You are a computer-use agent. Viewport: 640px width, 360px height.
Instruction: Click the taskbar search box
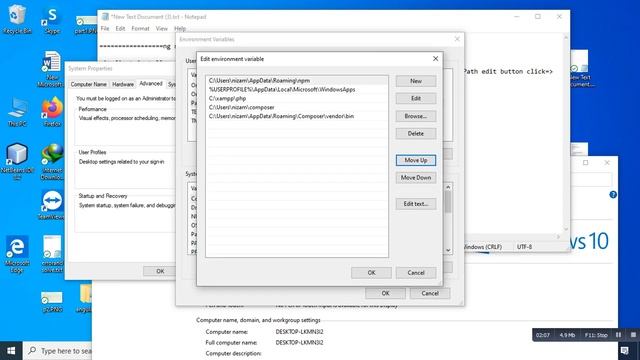(58, 351)
